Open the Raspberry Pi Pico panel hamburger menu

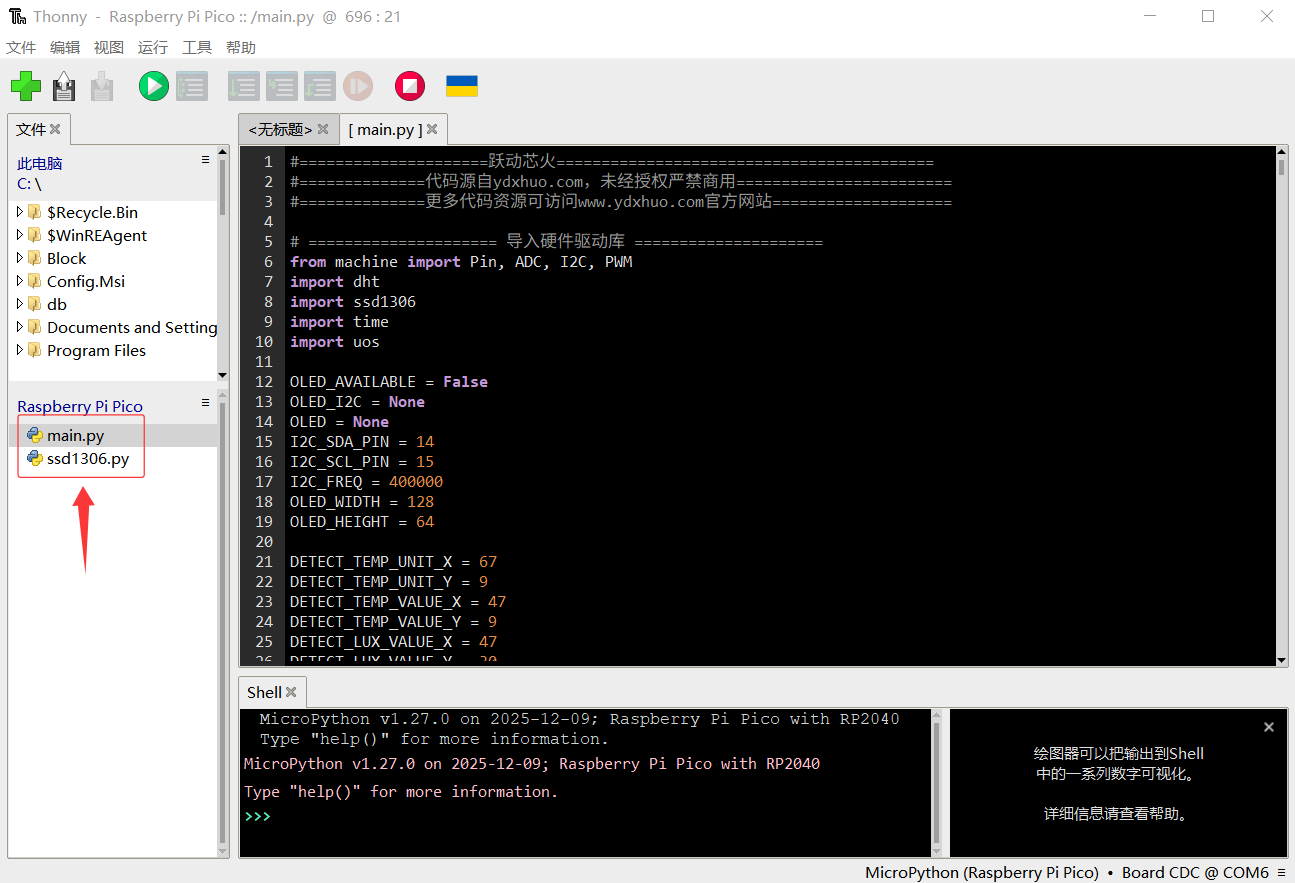click(x=205, y=403)
